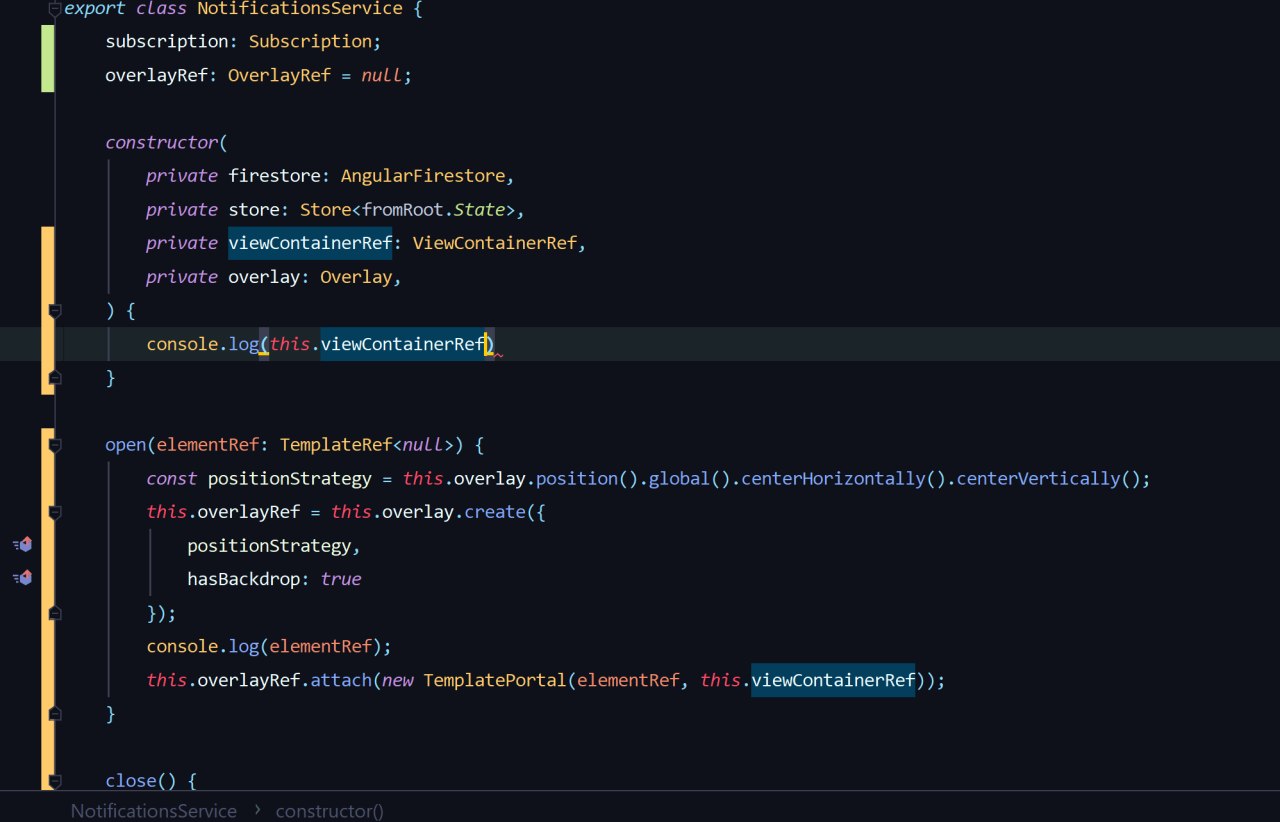Click 'attach' method call
The width and height of the screenshot is (1280, 822).
tap(341, 680)
